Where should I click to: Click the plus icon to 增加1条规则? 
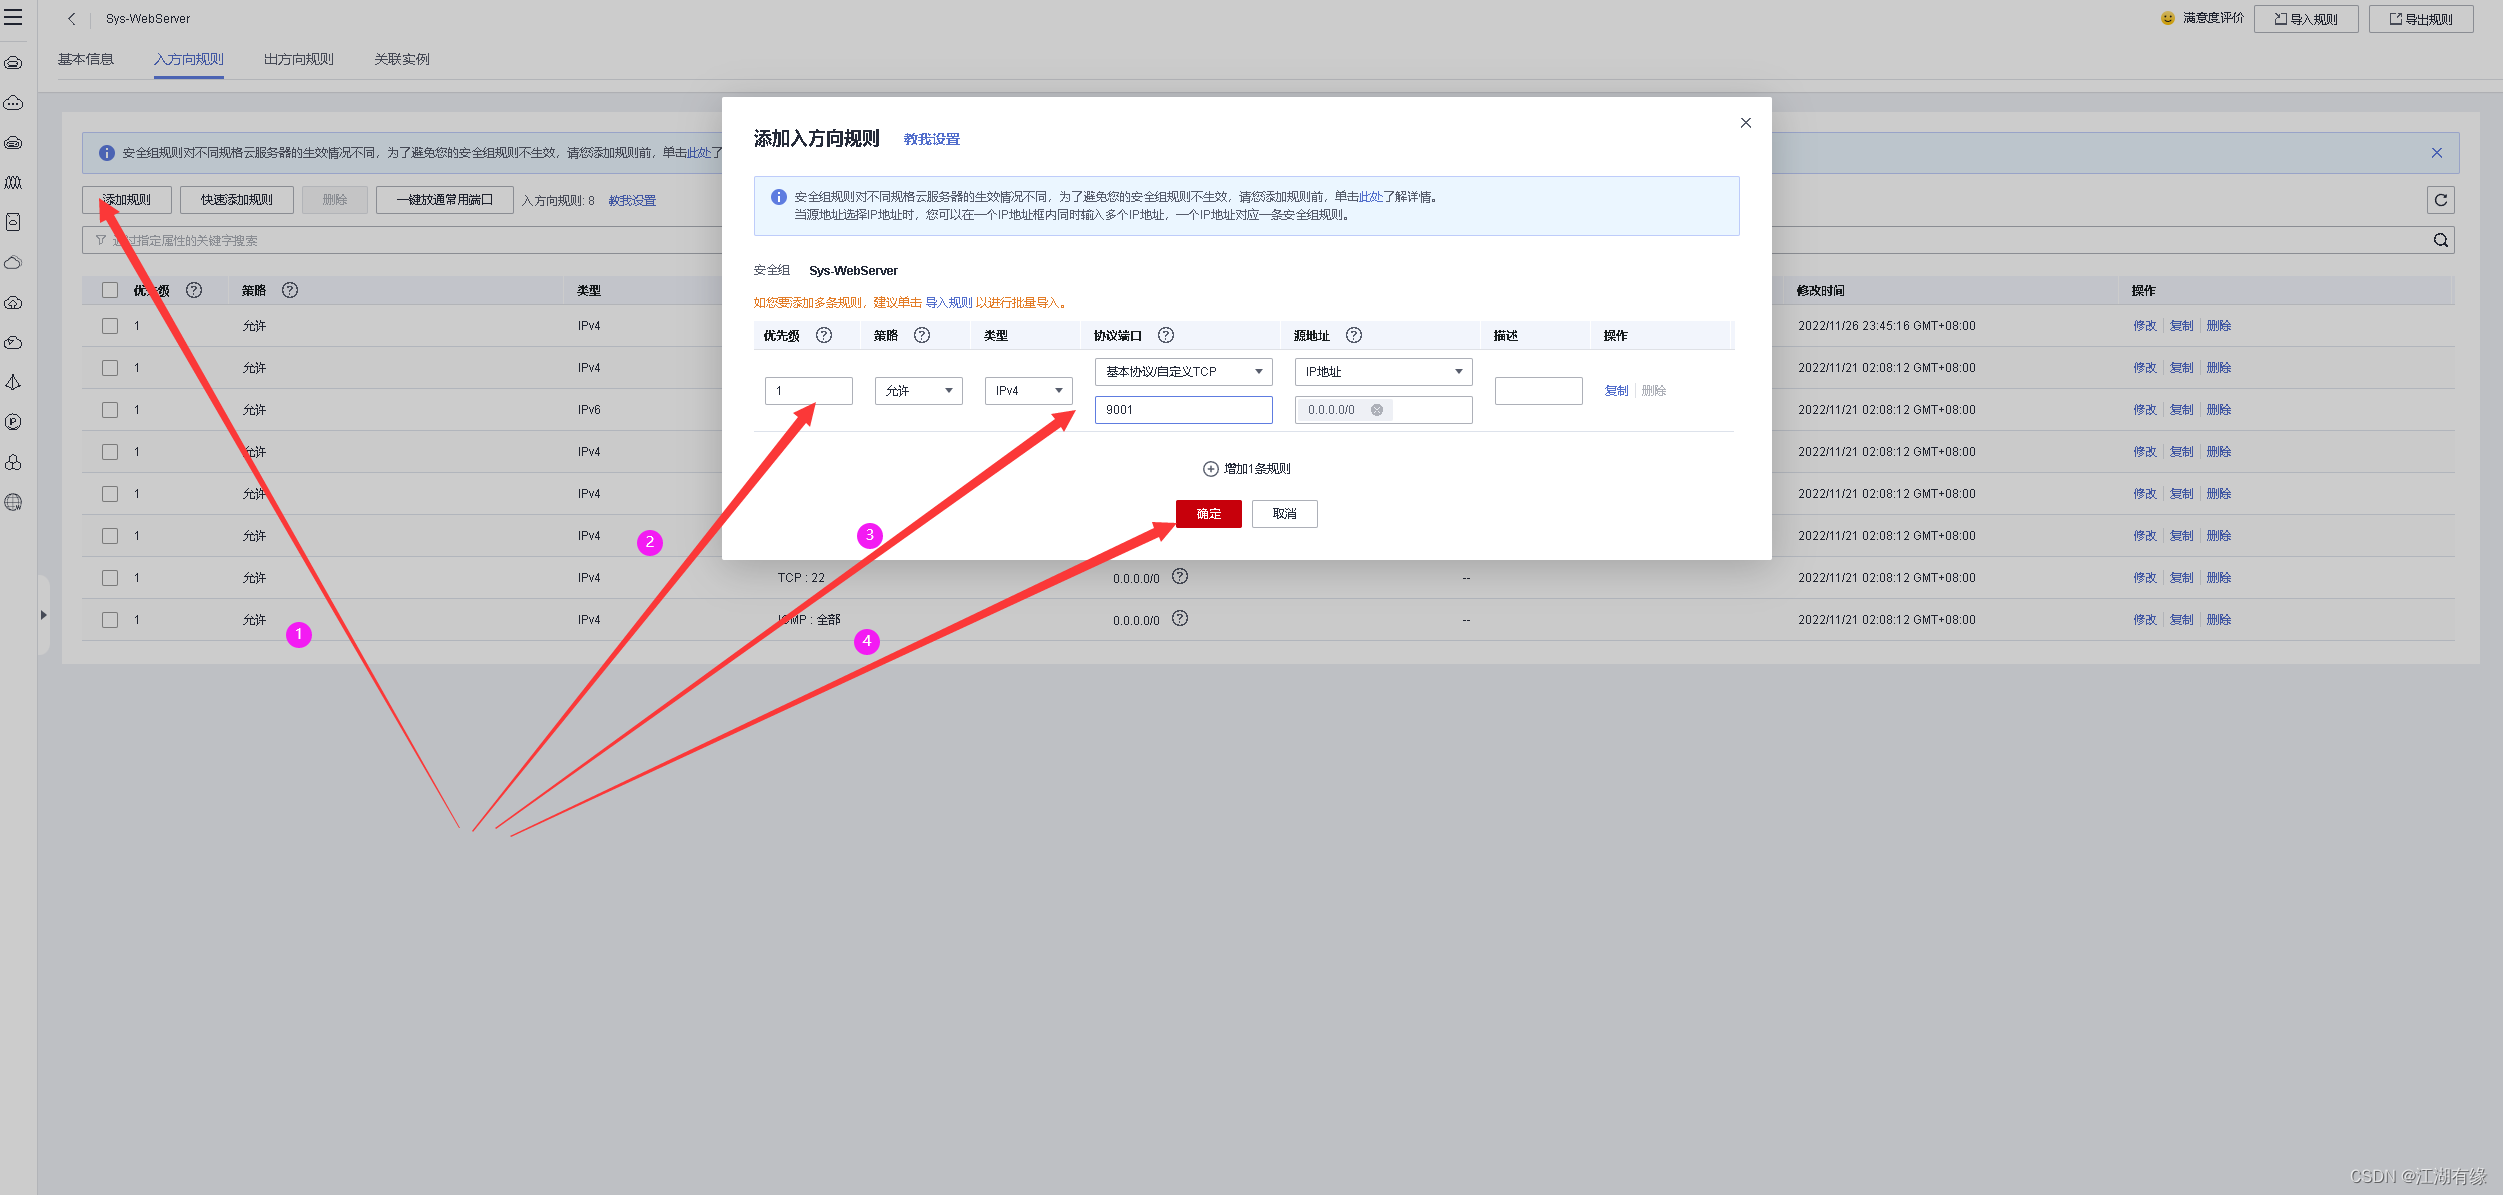(x=1210, y=469)
